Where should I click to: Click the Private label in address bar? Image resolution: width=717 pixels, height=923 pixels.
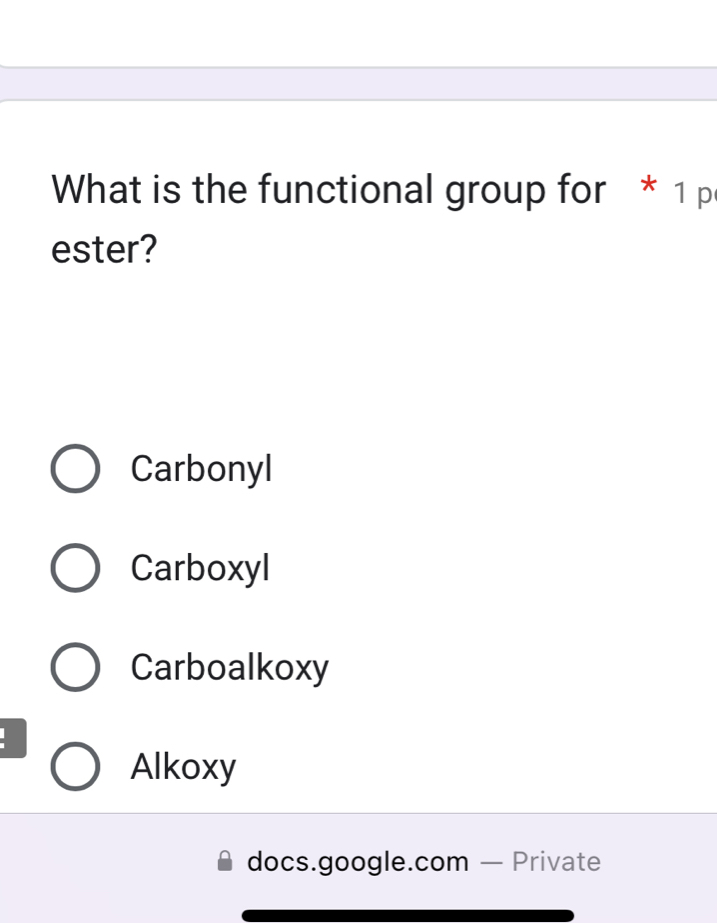point(556,861)
